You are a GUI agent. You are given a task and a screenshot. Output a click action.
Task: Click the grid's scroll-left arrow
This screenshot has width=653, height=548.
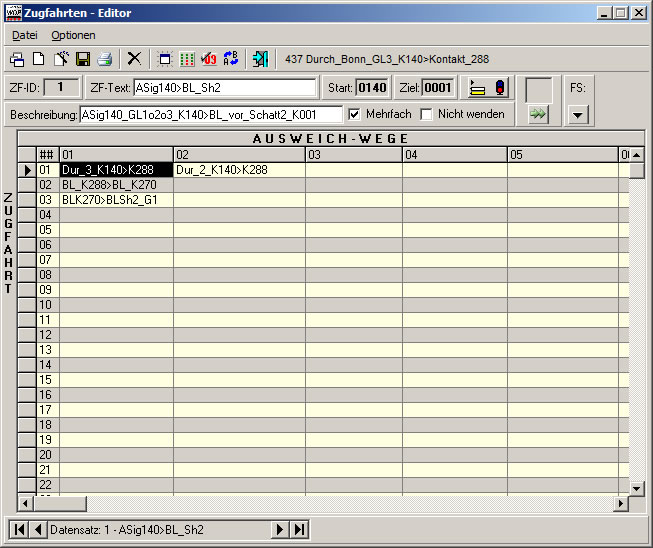pos(25,503)
